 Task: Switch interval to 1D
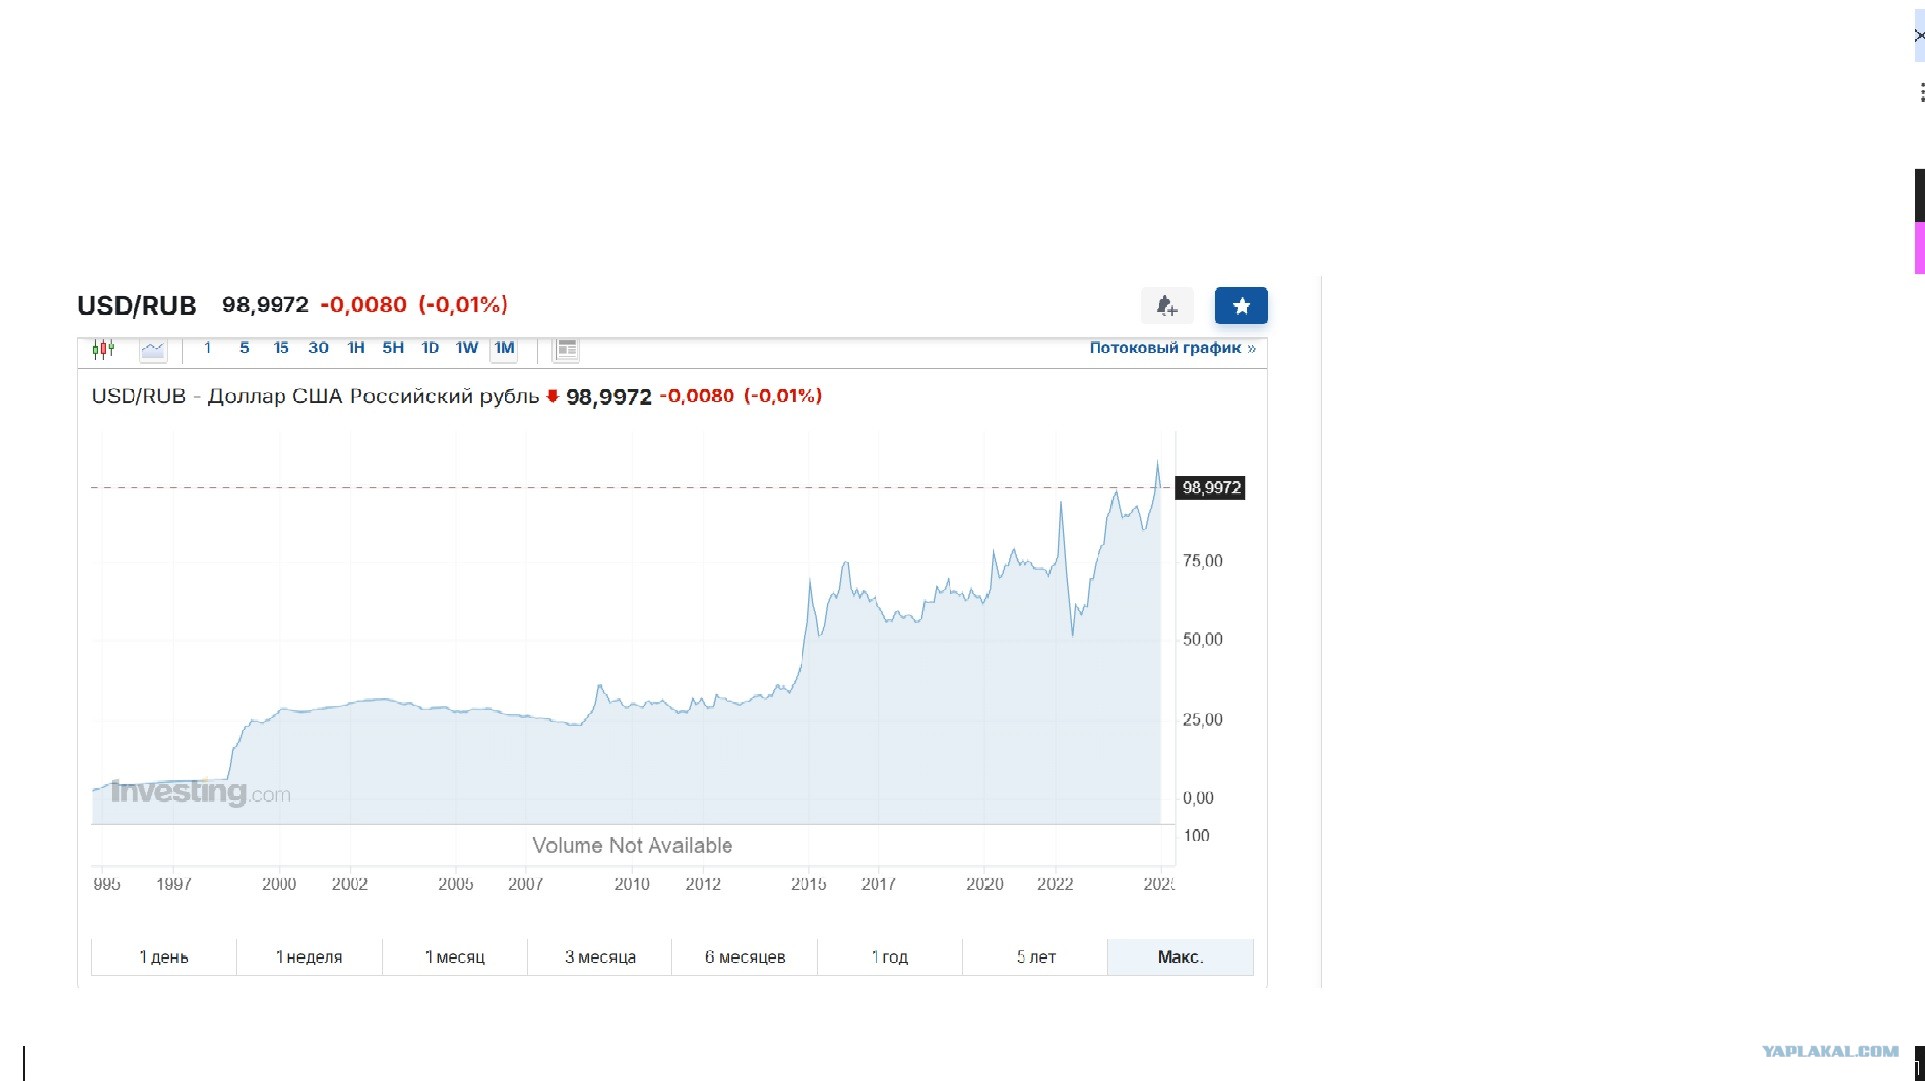coord(430,348)
